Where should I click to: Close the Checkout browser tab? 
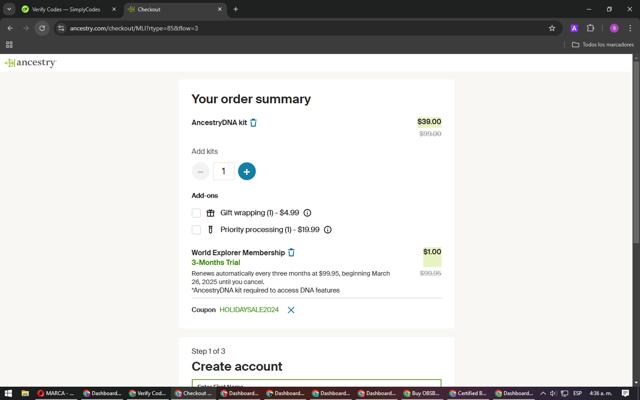tap(220, 9)
